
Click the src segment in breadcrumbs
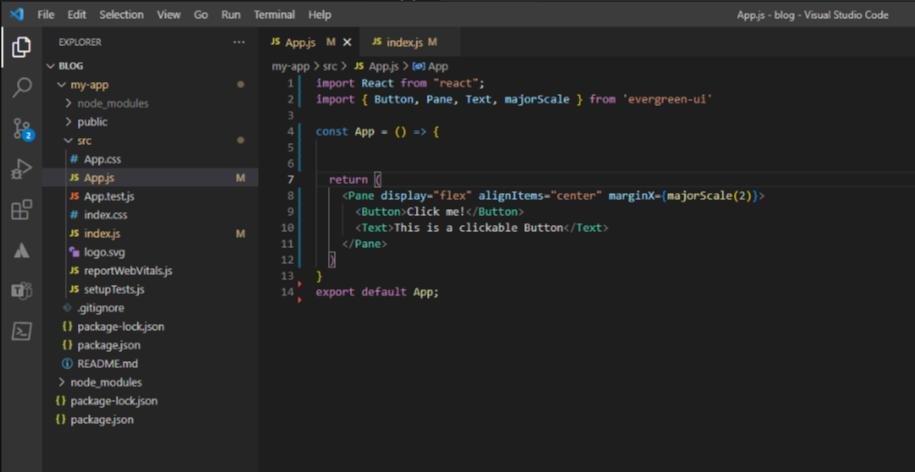[329, 66]
